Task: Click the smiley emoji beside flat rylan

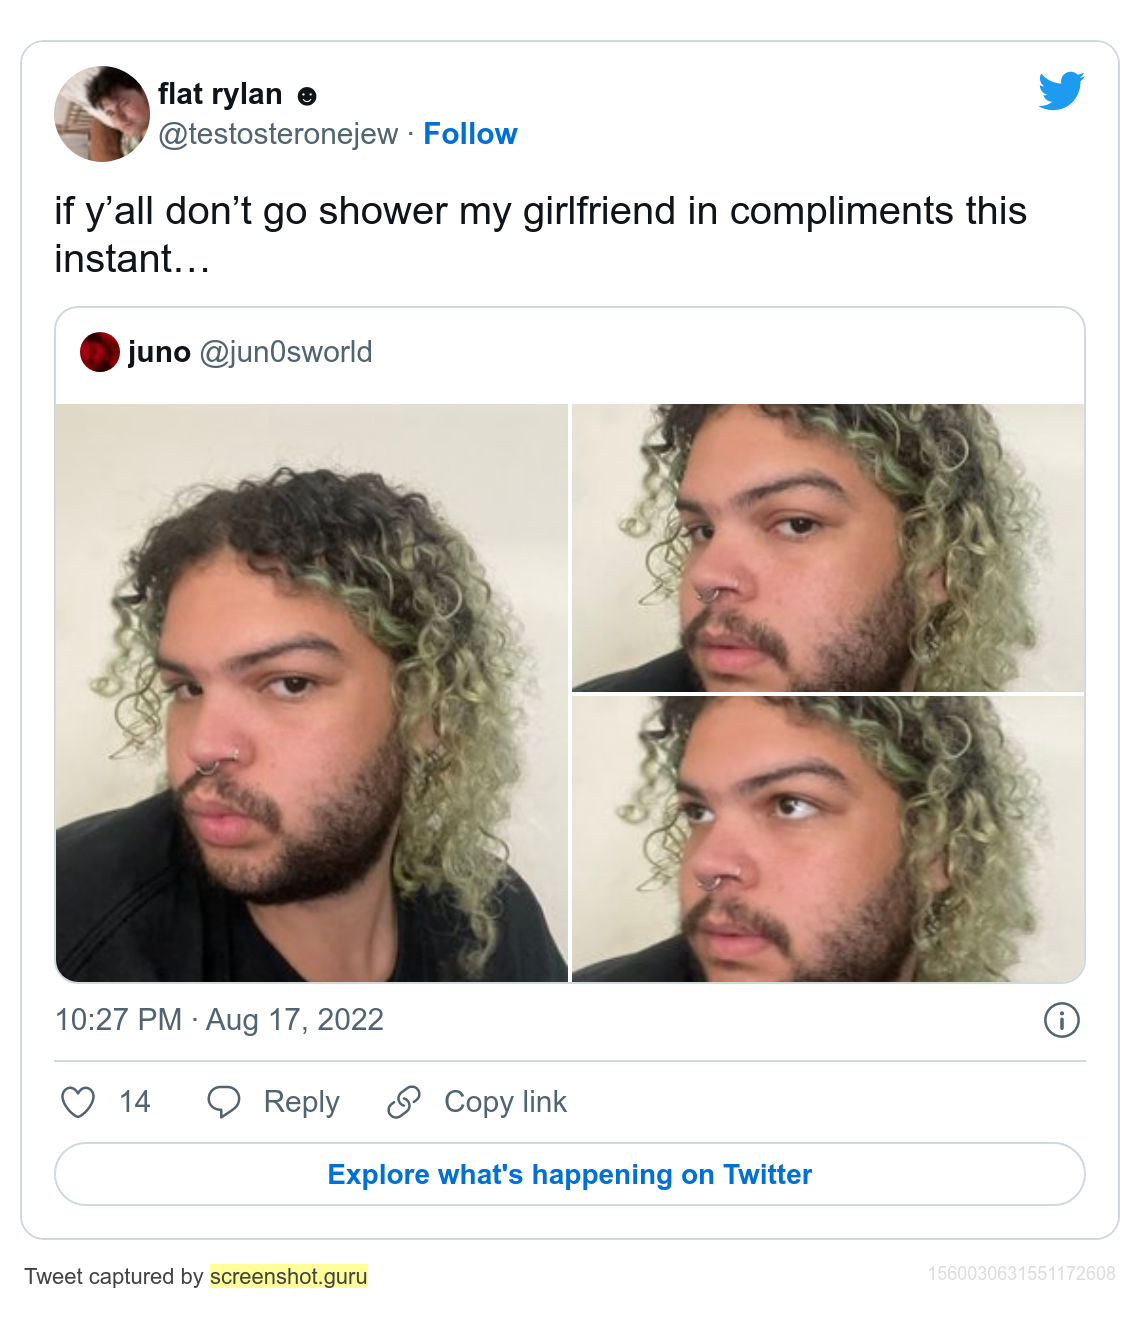Action: (308, 96)
